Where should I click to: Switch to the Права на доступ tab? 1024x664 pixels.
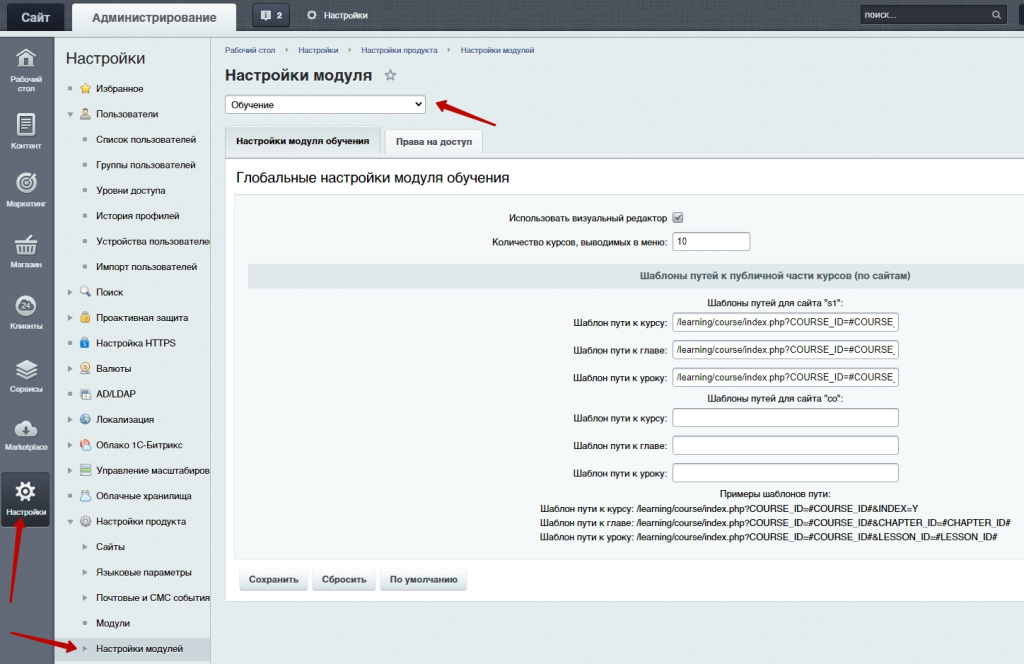[x=433, y=142]
